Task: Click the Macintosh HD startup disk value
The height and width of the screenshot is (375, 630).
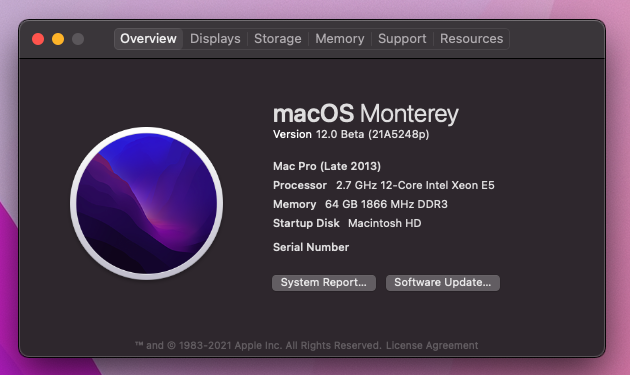Action: click(x=385, y=223)
